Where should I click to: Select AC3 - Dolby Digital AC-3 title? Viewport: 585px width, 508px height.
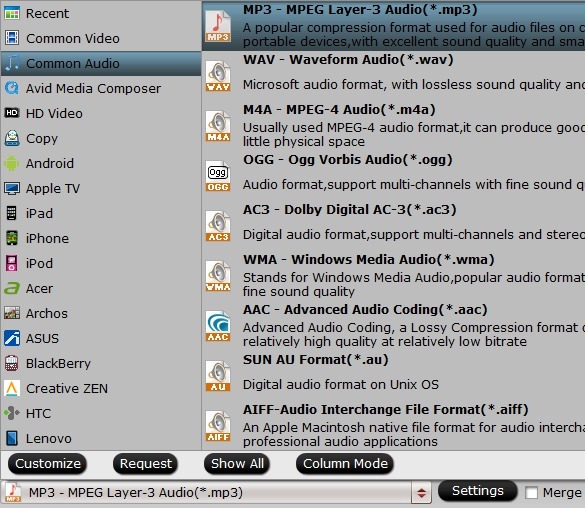tap(350, 210)
